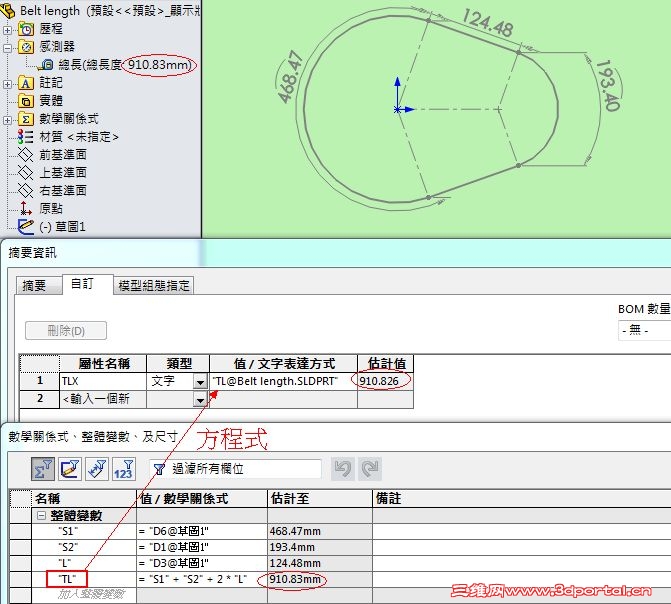671x604 pixels.
Task: Click the Belt length part icon
Action: (8, 10)
